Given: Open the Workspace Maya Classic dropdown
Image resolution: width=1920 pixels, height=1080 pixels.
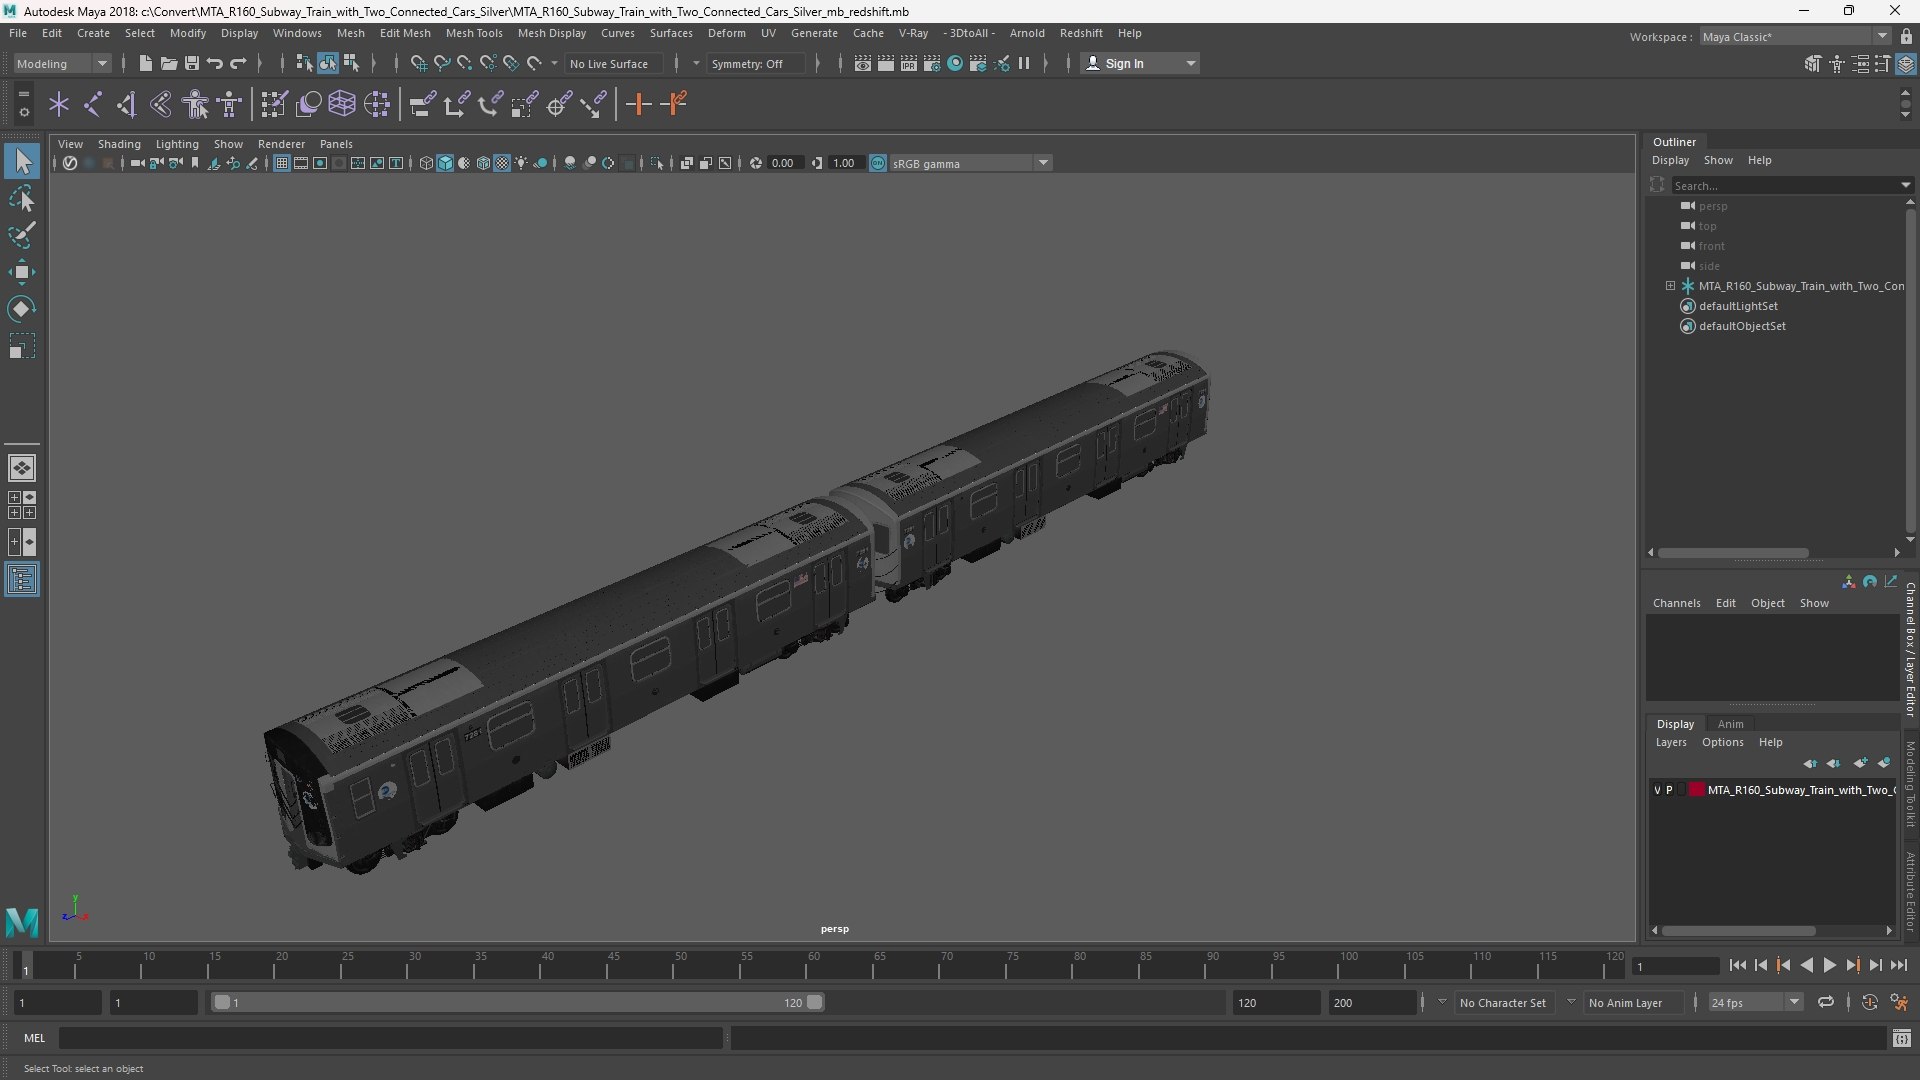Looking at the screenshot, I should click(1795, 37).
